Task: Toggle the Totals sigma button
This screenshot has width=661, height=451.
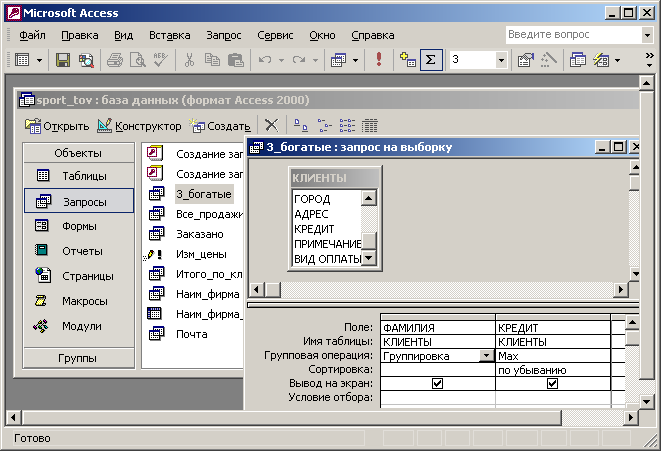Action: [431, 60]
